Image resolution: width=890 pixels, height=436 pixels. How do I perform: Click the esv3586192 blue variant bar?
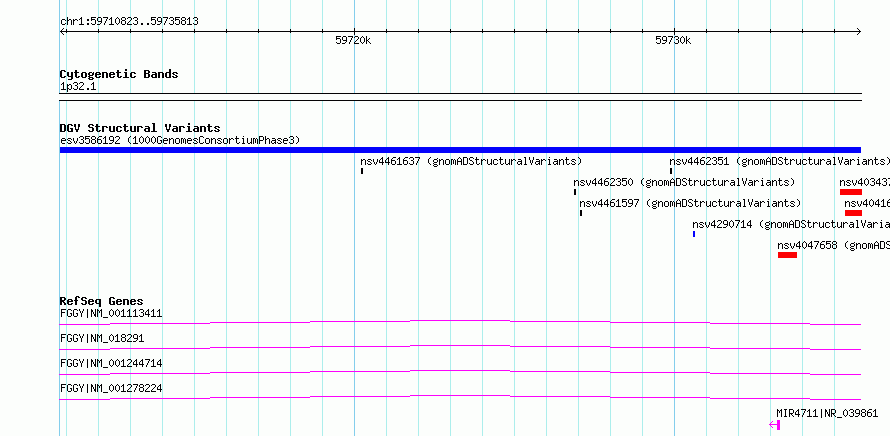[x=460, y=150]
